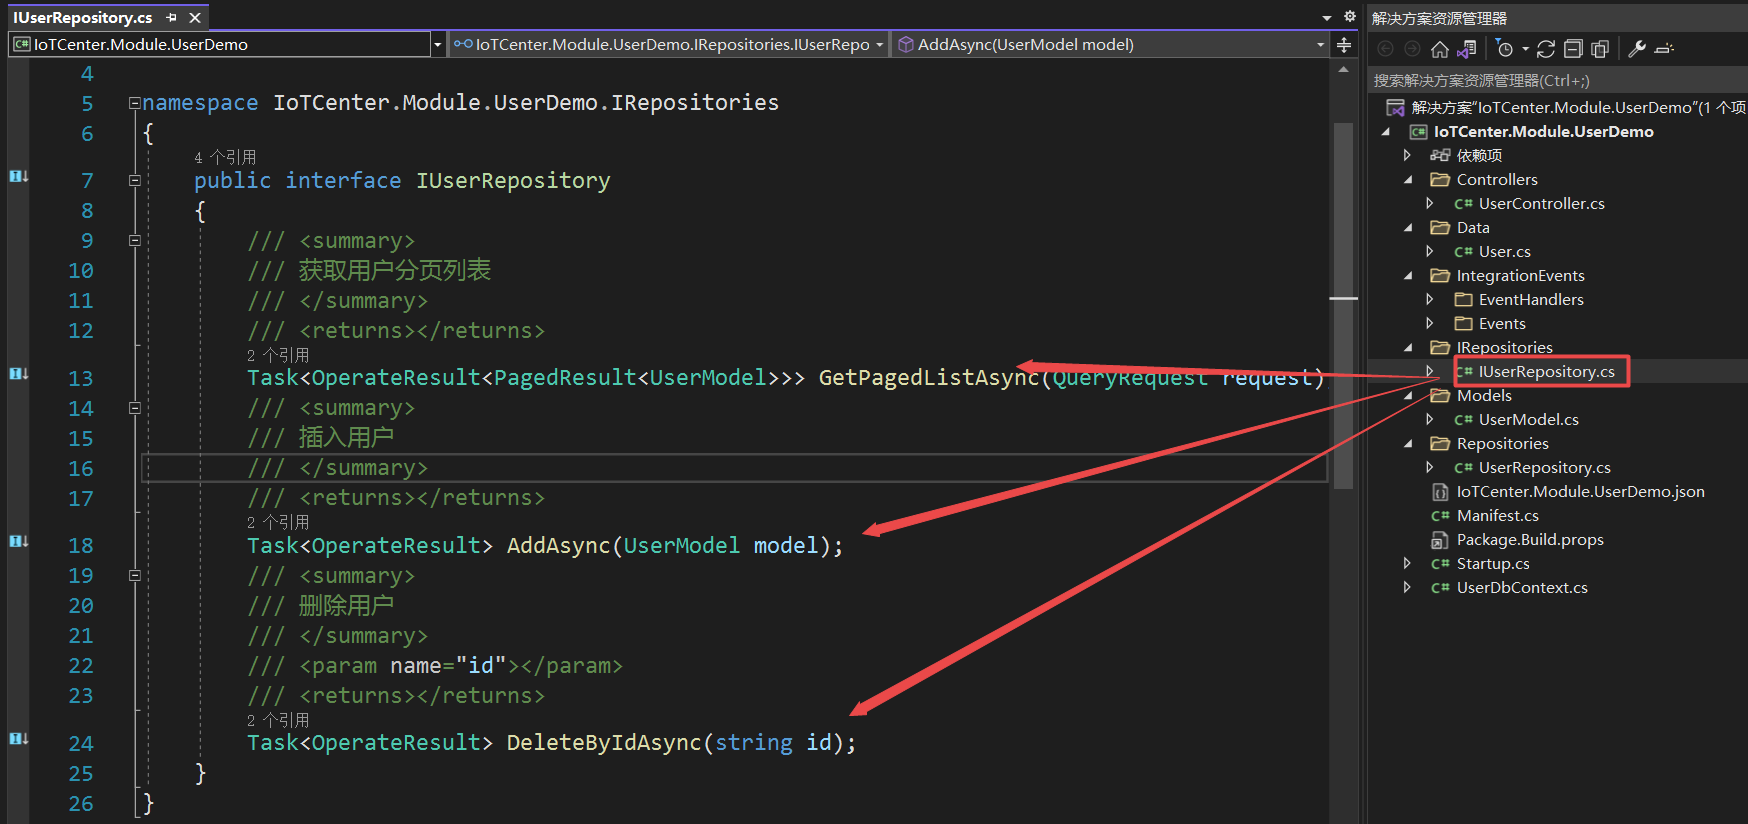The image size is (1748, 824).
Task: Toggle pin on IUserRepository.cs tab
Action: point(172,18)
